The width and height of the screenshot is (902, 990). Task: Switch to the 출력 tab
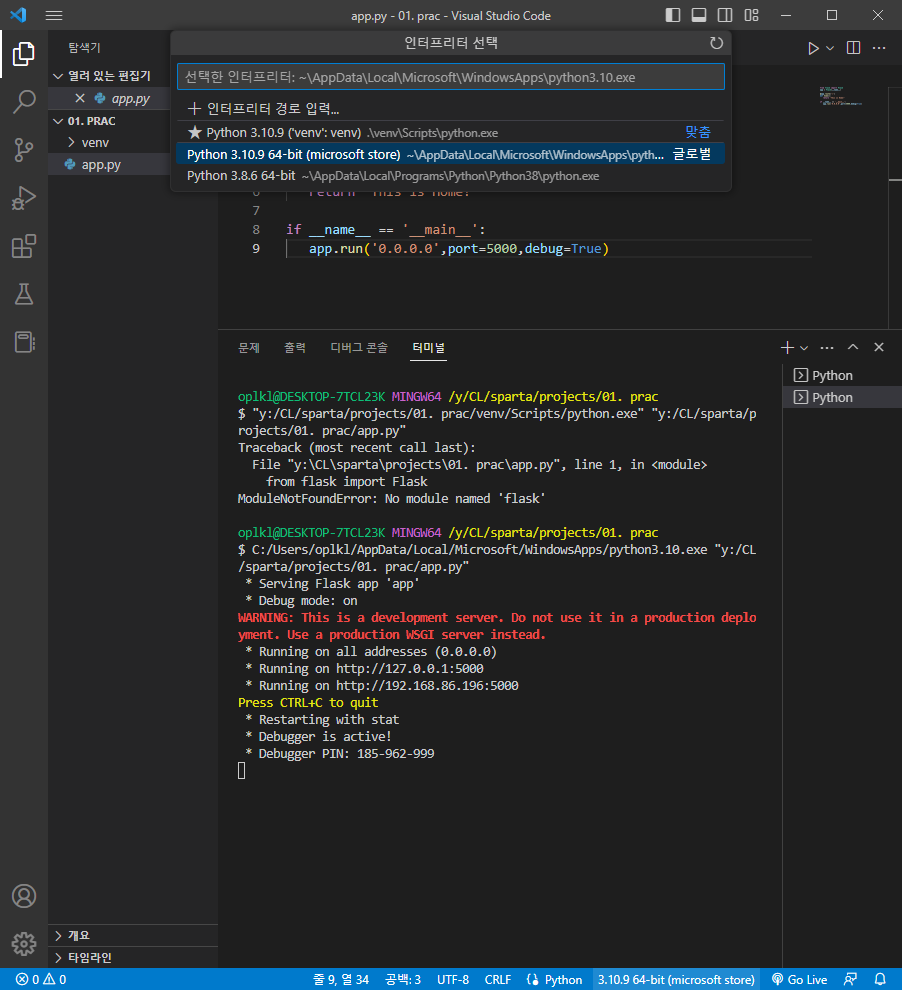tap(295, 347)
